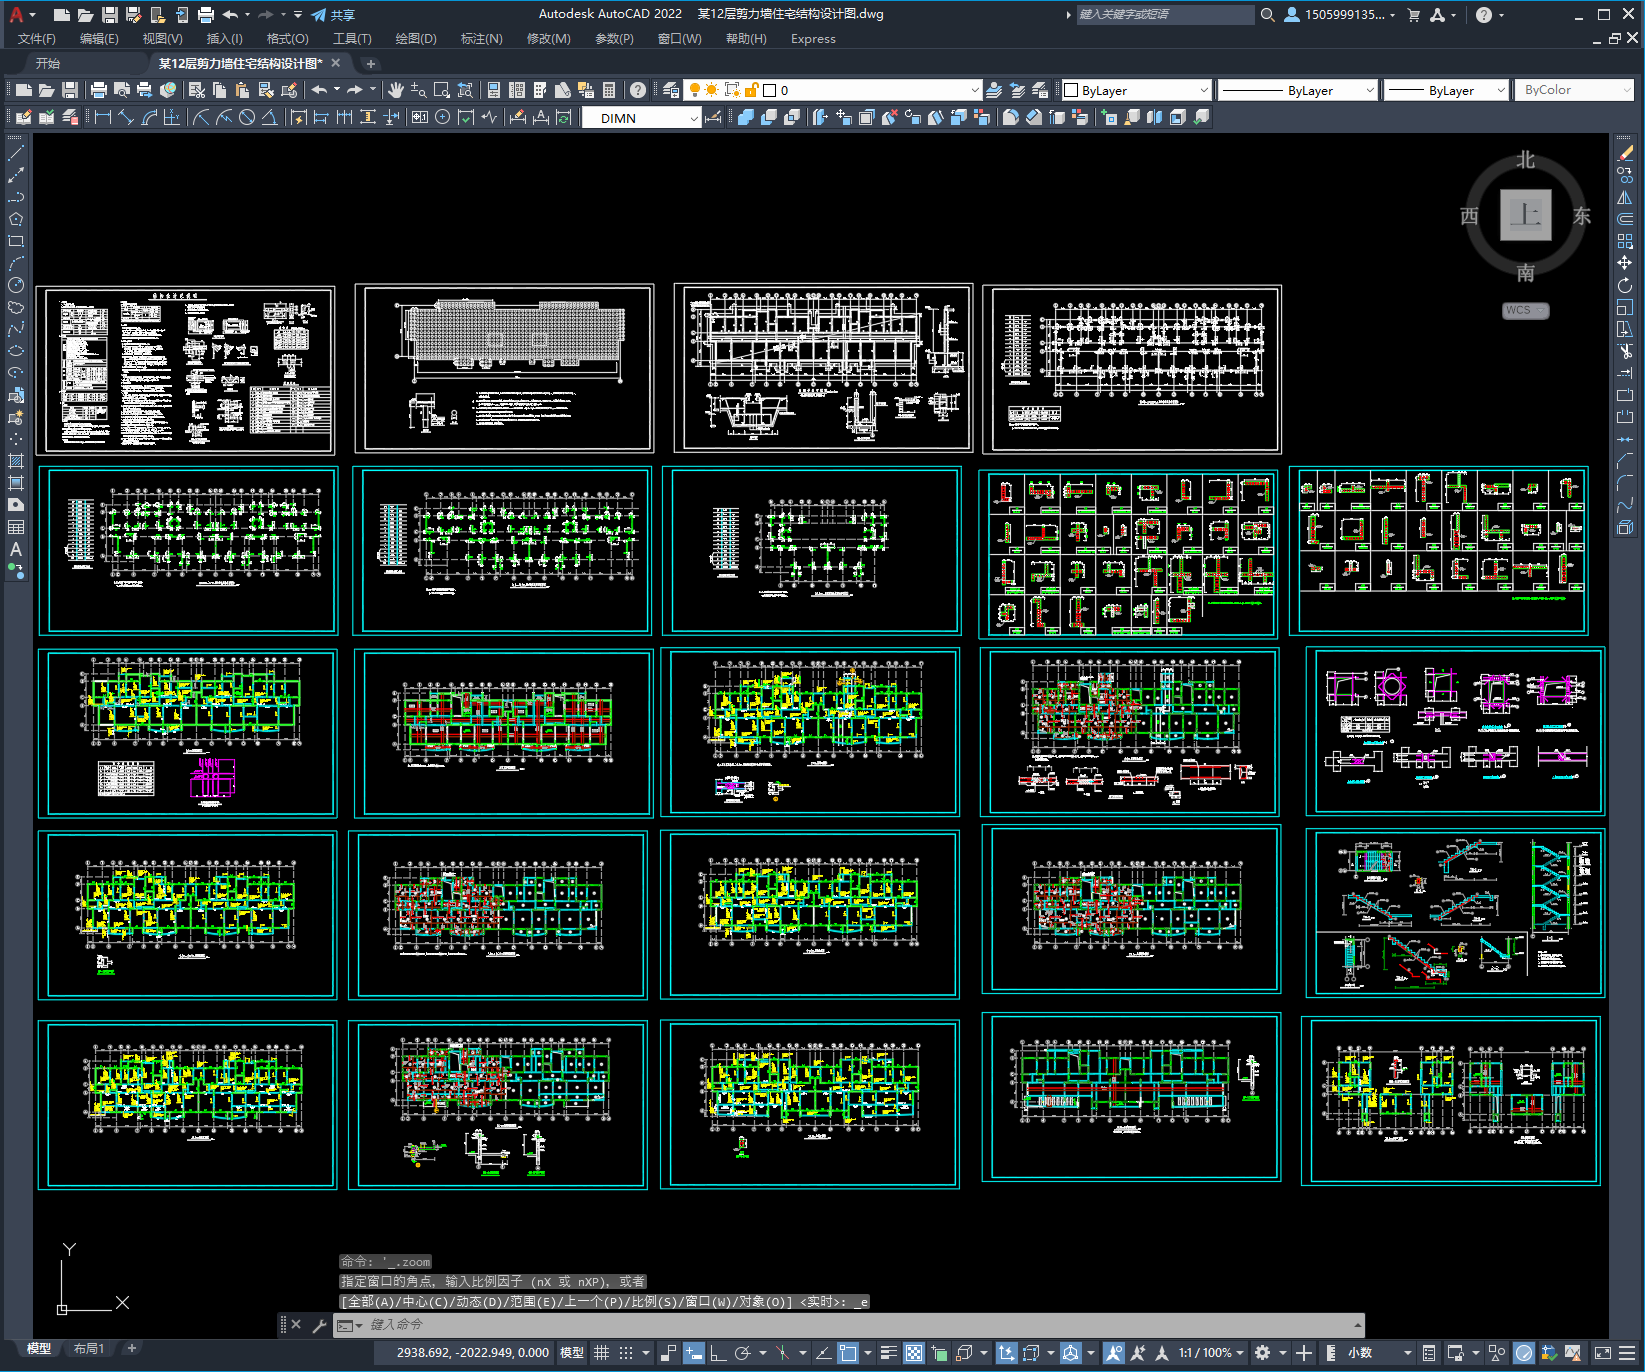Click the WCS button below the ViewCube

click(x=1524, y=310)
